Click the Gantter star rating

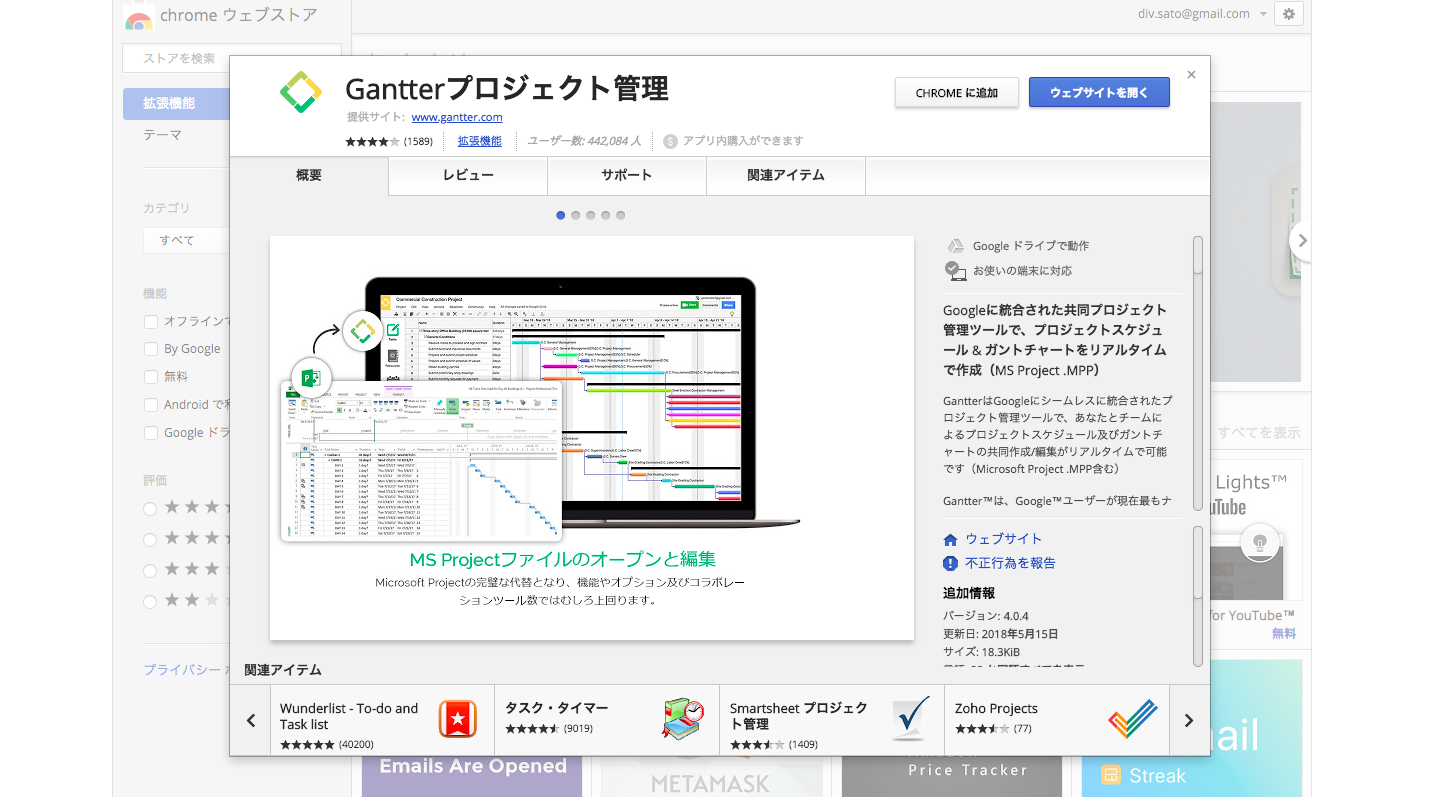pyautogui.click(x=372, y=142)
